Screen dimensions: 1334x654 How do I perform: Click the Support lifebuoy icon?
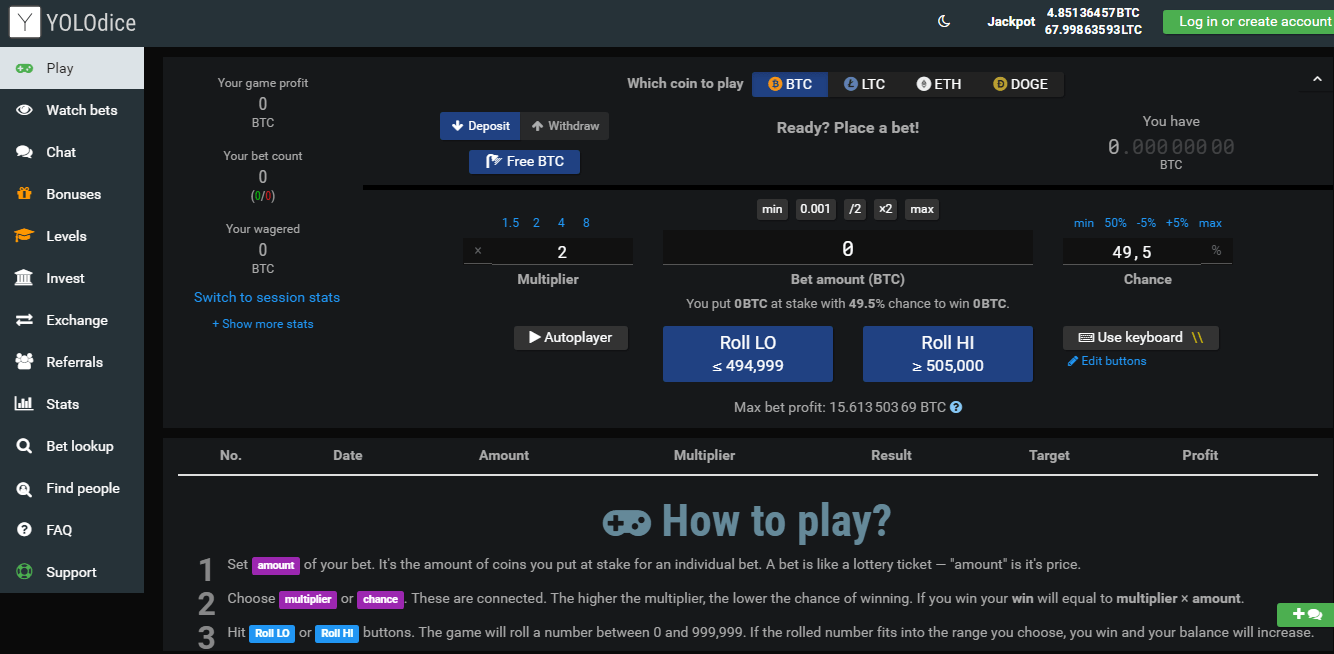24,572
